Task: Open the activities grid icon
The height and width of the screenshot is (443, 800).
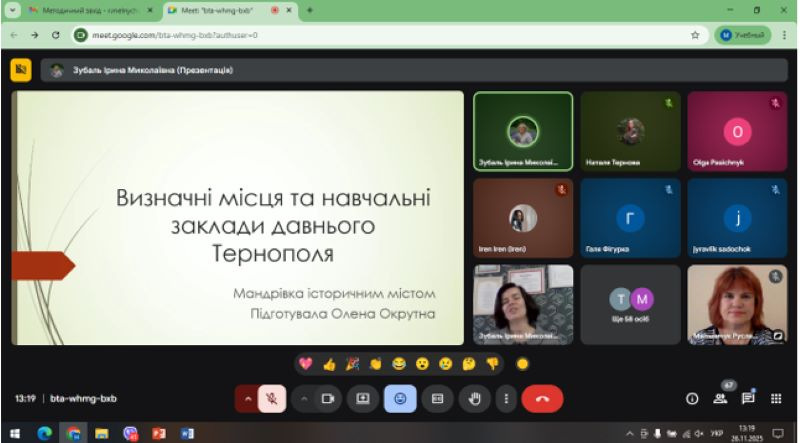Action: [x=776, y=398]
